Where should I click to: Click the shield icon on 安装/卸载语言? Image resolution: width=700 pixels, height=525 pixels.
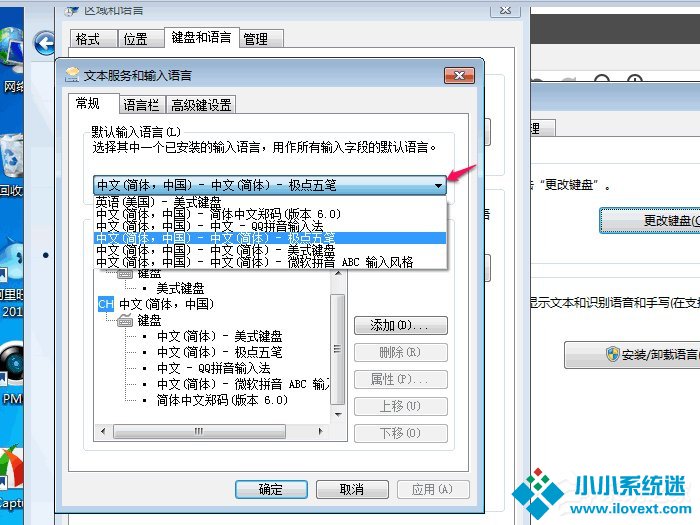pos(613,354)
